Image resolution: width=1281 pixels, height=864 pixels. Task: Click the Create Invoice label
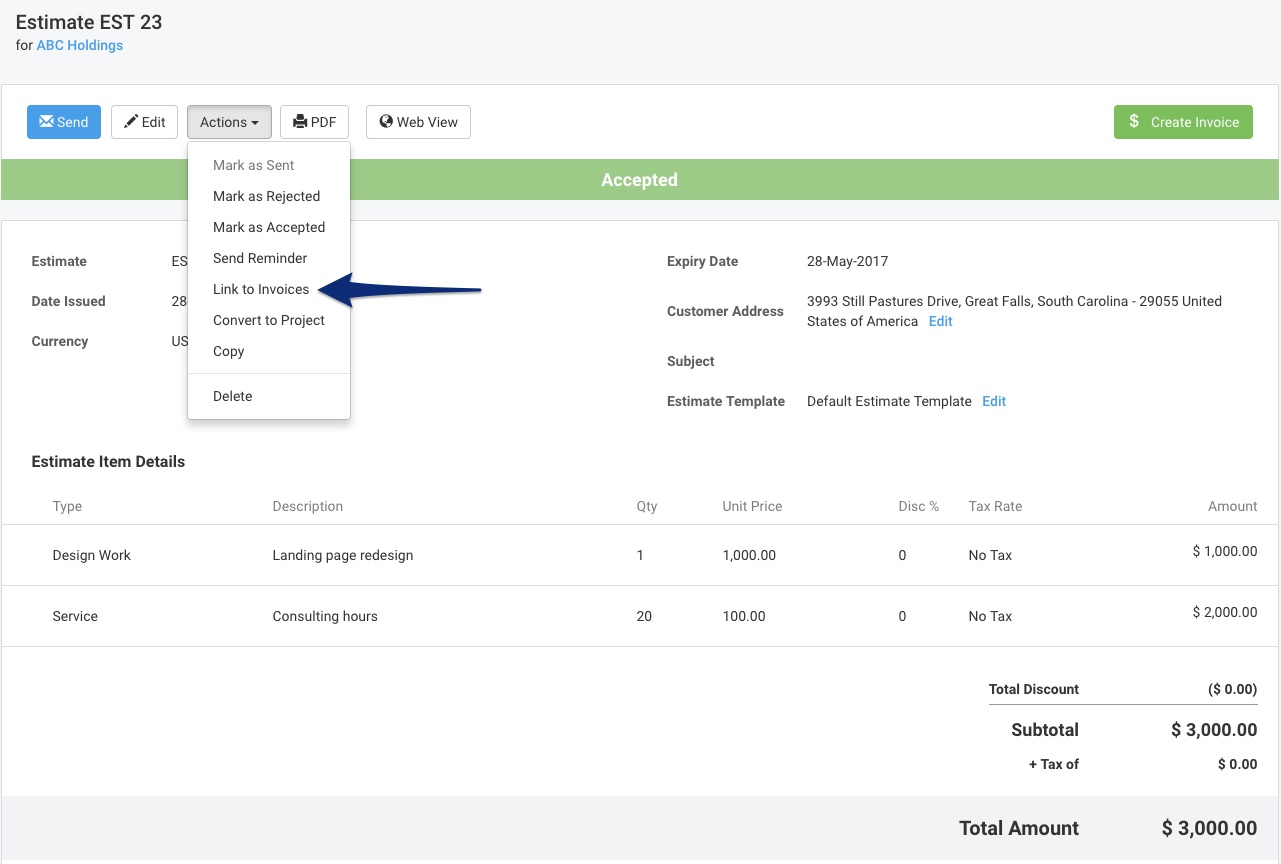click(1195, 122)
